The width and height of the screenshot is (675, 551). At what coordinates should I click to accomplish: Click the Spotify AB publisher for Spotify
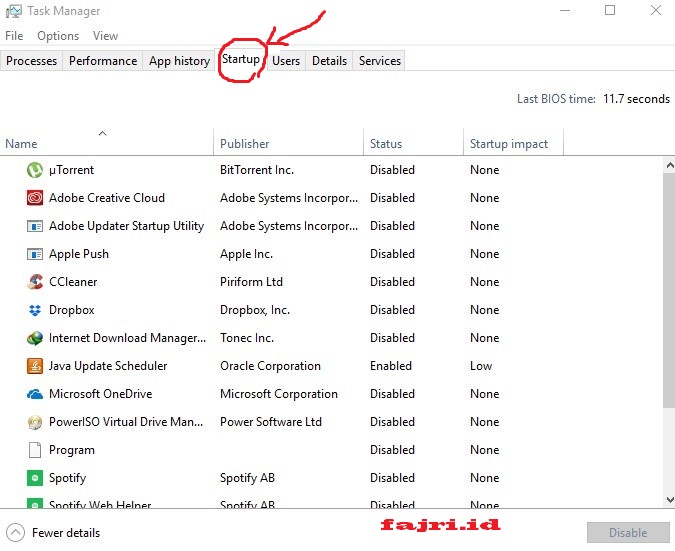tap(248, 478)
